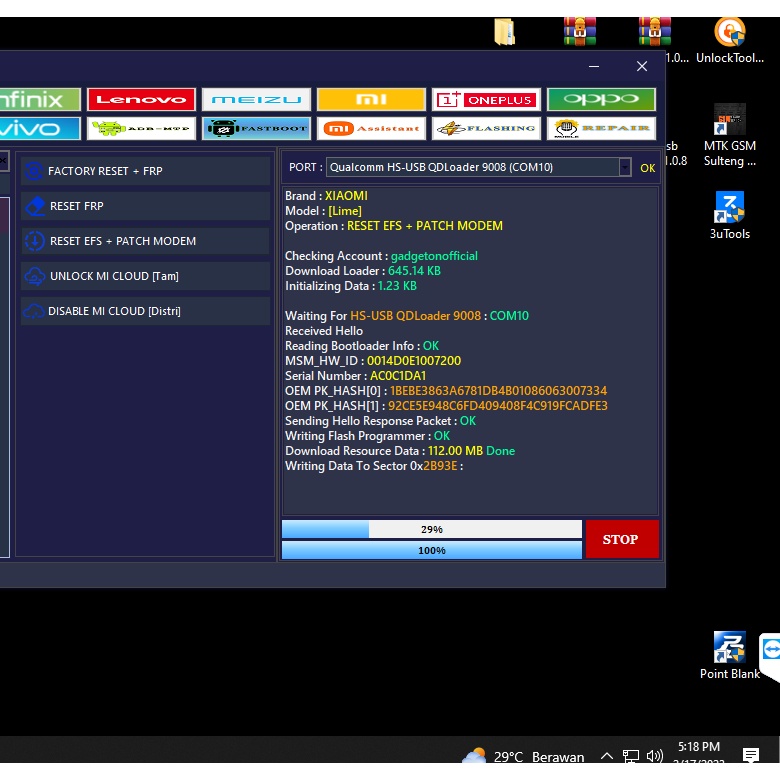Screen dimensions: 780x780
Task: Click Download Resource Data 112.00 MB line
Action: 400,451
